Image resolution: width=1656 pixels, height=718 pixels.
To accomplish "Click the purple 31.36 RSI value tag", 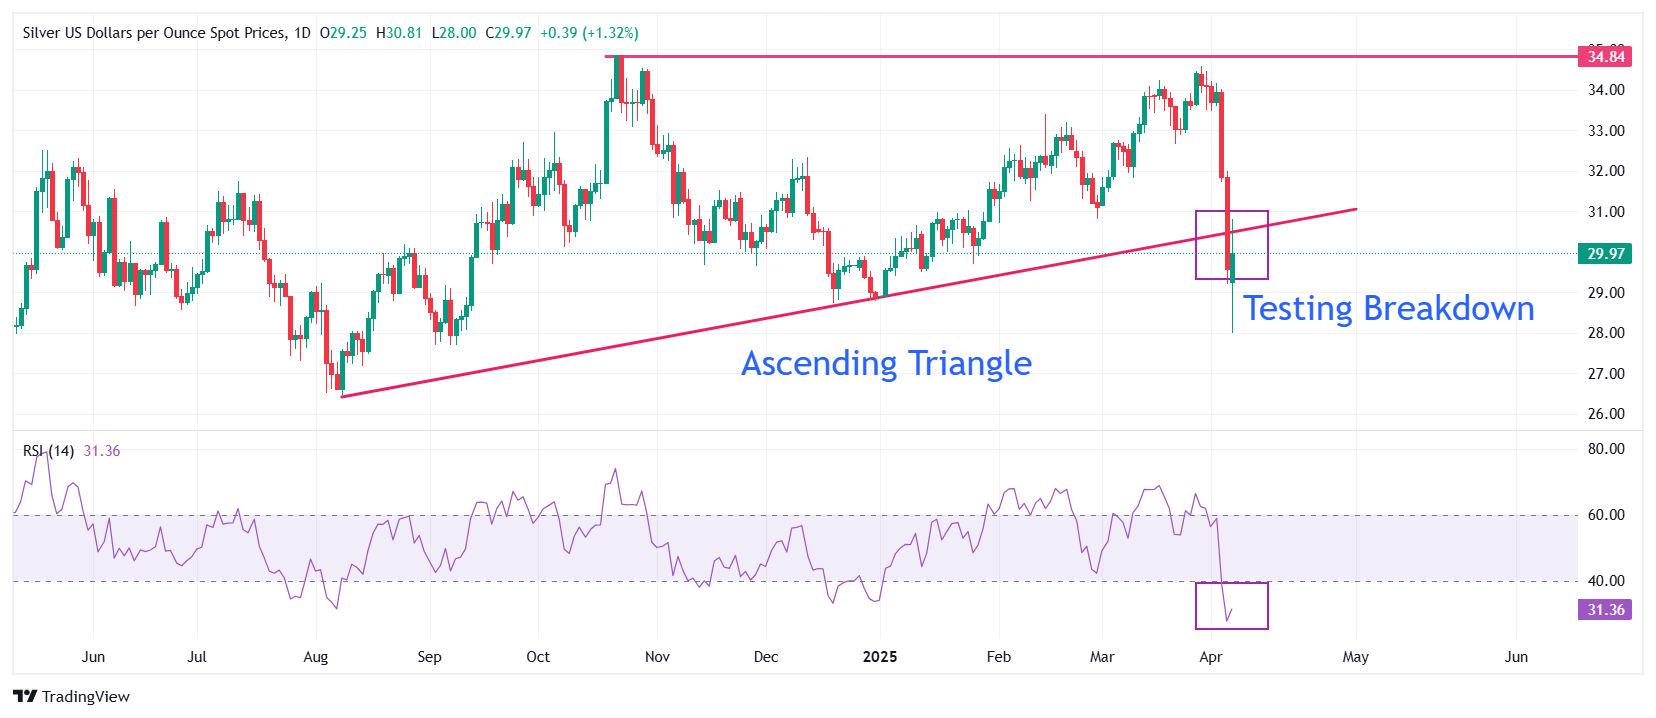I will coord(1605,610).
